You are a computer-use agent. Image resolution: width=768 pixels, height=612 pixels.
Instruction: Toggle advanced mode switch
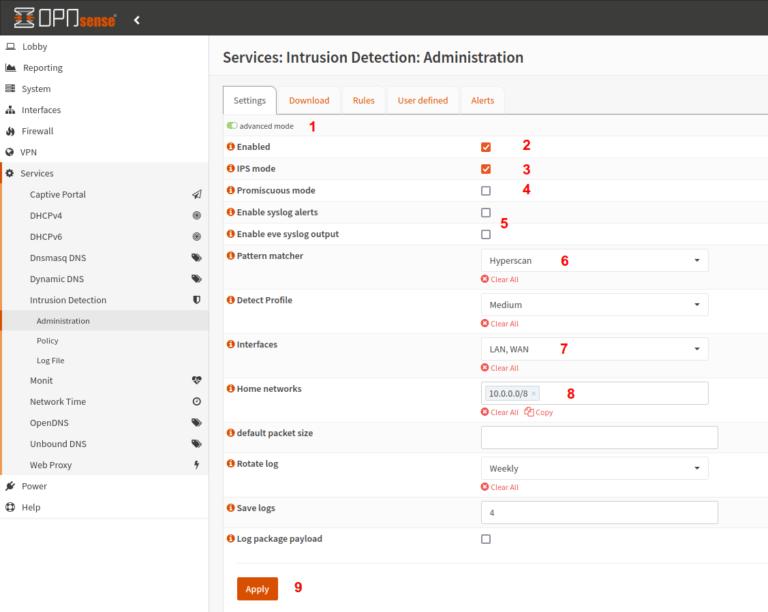[x=232, y=126]
